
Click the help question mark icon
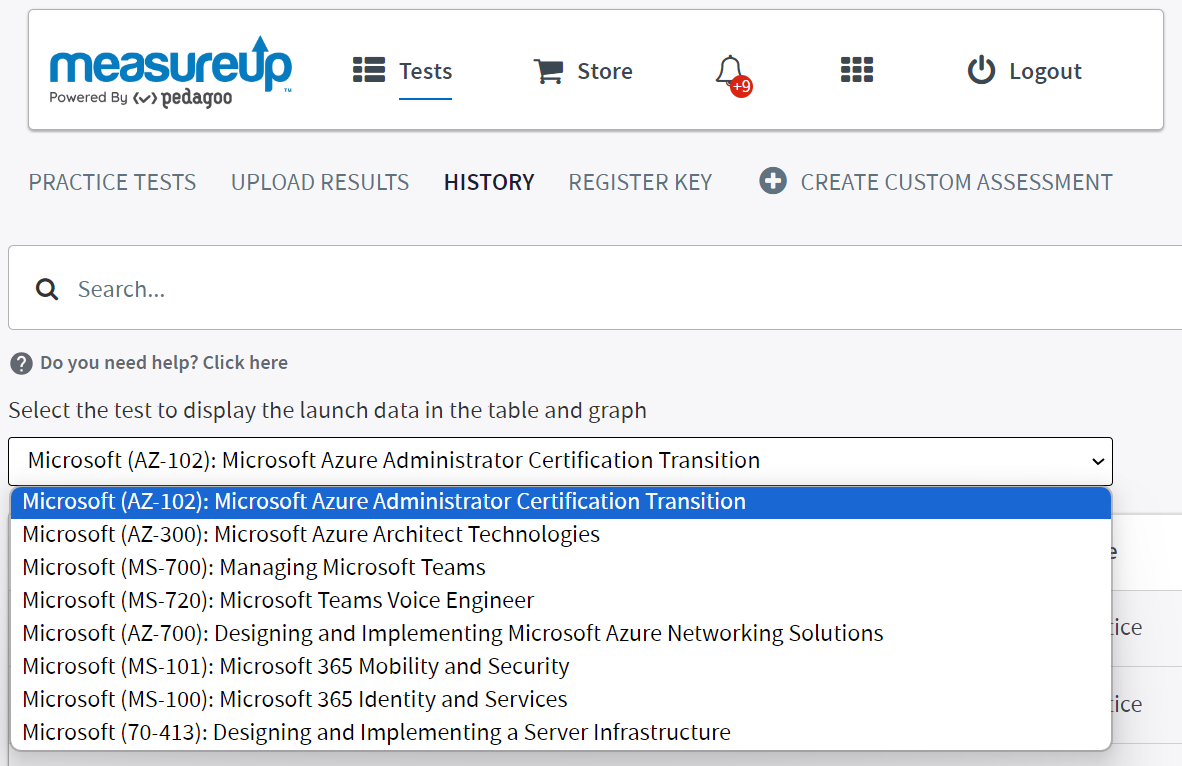tap(21, 363)
